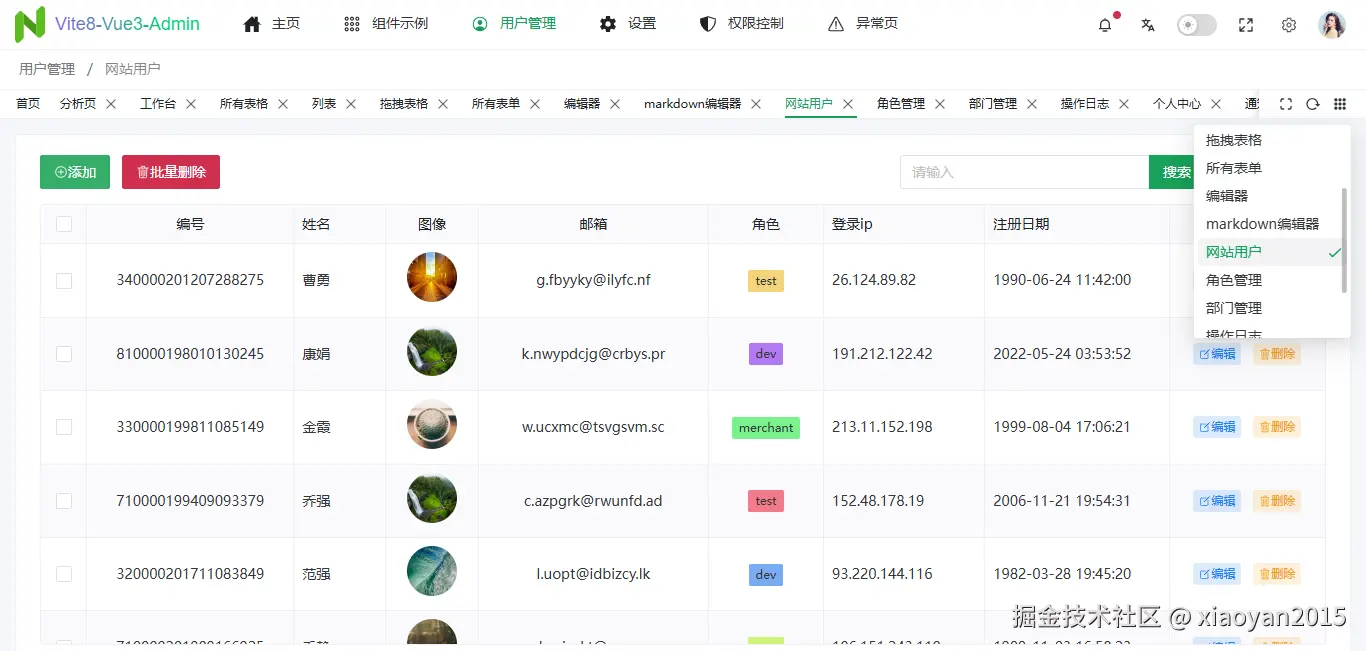Click the Vite8-Vue3-Admin logo icon

30,24
